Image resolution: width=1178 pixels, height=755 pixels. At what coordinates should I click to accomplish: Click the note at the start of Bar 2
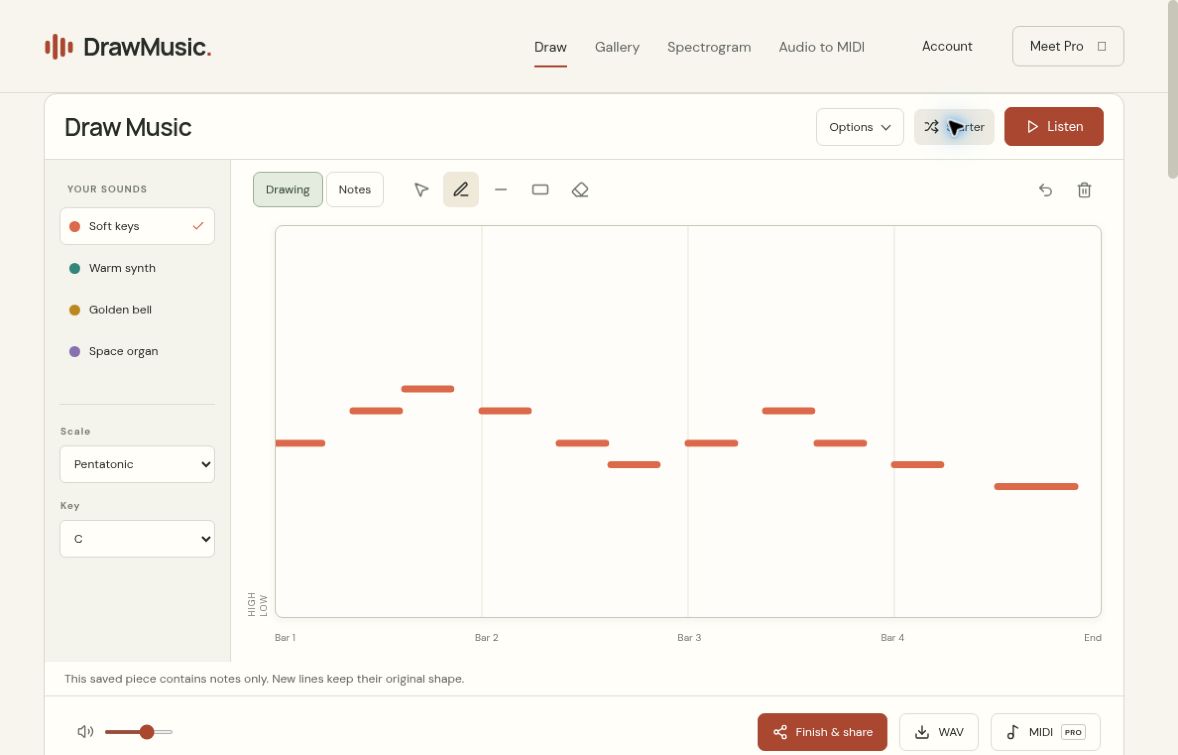click(505, 410)
